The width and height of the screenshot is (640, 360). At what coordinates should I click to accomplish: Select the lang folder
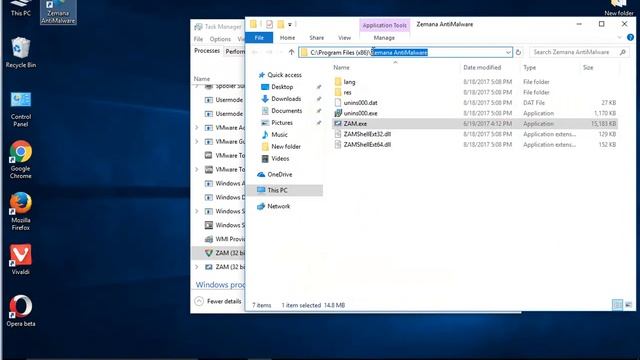click(x=349, y=82)
